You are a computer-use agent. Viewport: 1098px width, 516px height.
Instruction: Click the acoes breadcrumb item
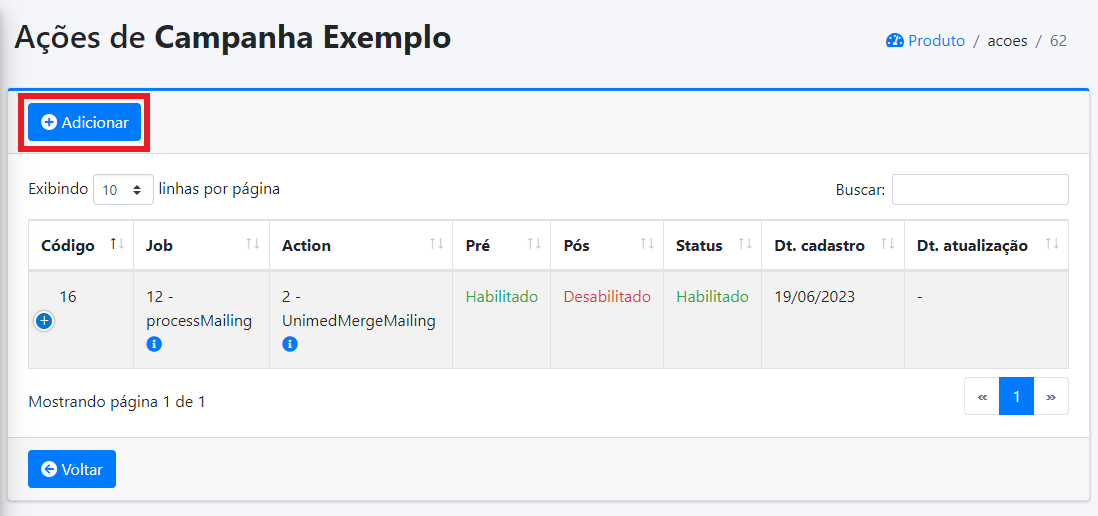click(x=1007, y=41)
